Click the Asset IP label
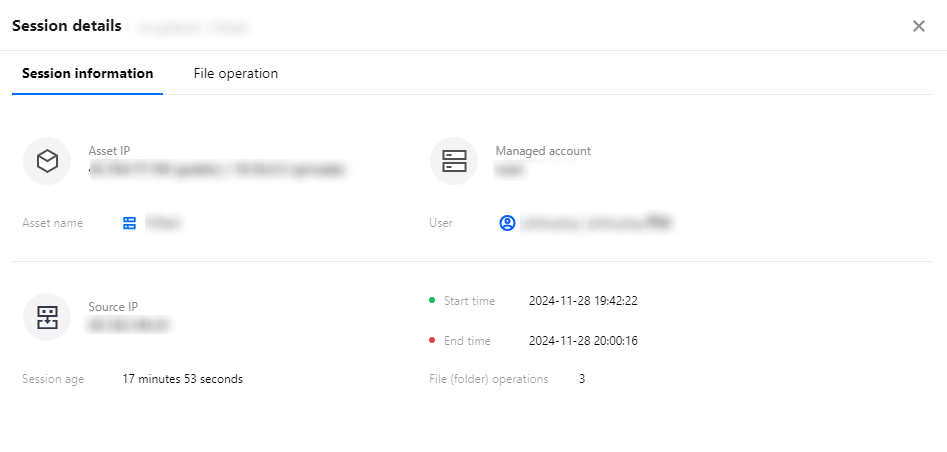 (x=109, y=151)
